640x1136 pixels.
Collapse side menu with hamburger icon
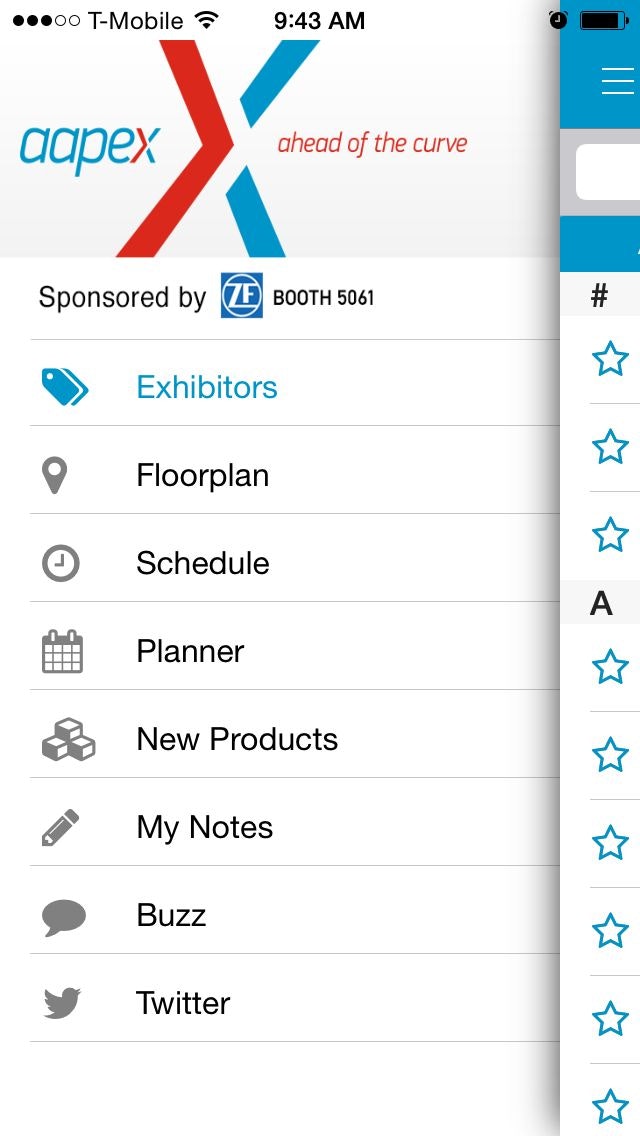(618, 81)
